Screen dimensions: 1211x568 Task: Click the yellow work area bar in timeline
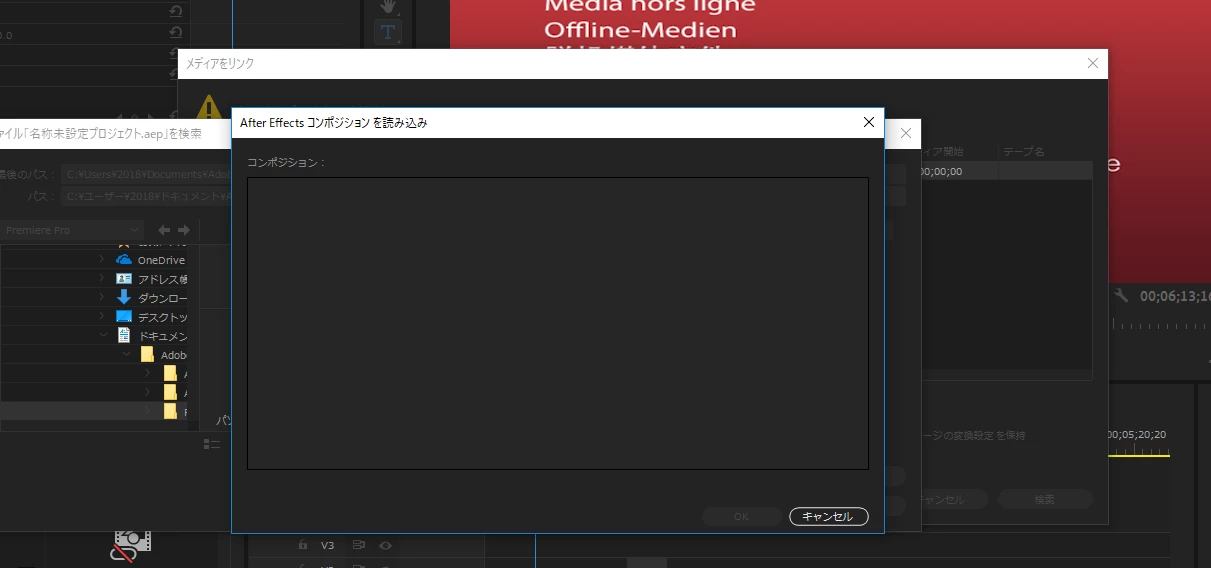tap(1138, 456)
